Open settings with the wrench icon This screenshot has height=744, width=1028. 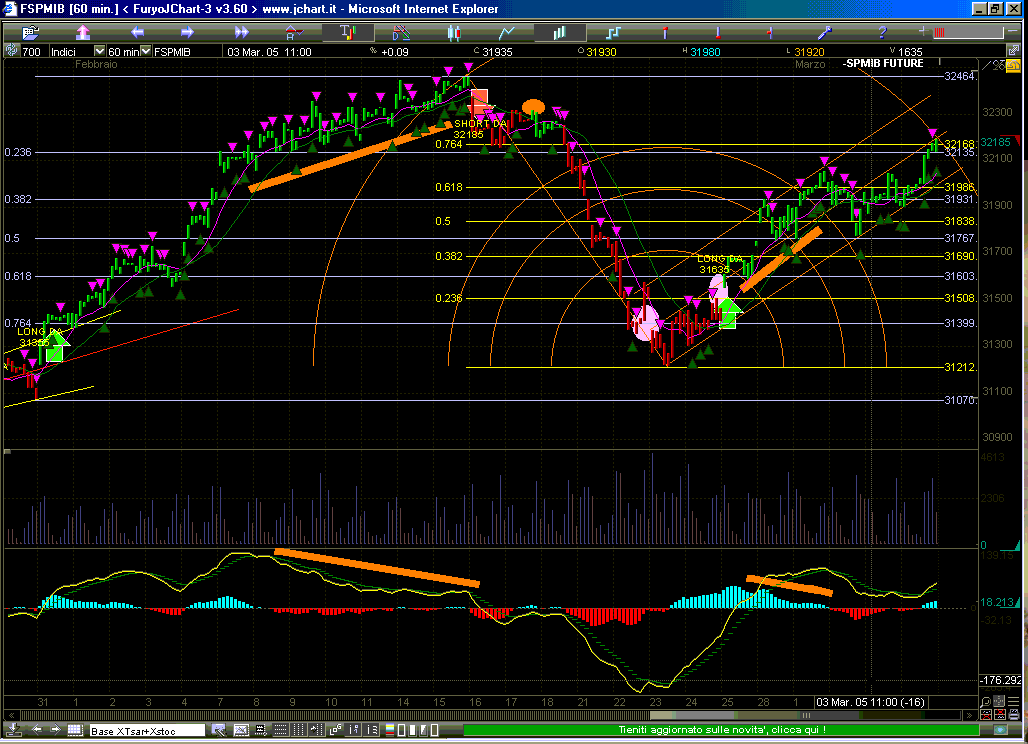pos(826,32)
